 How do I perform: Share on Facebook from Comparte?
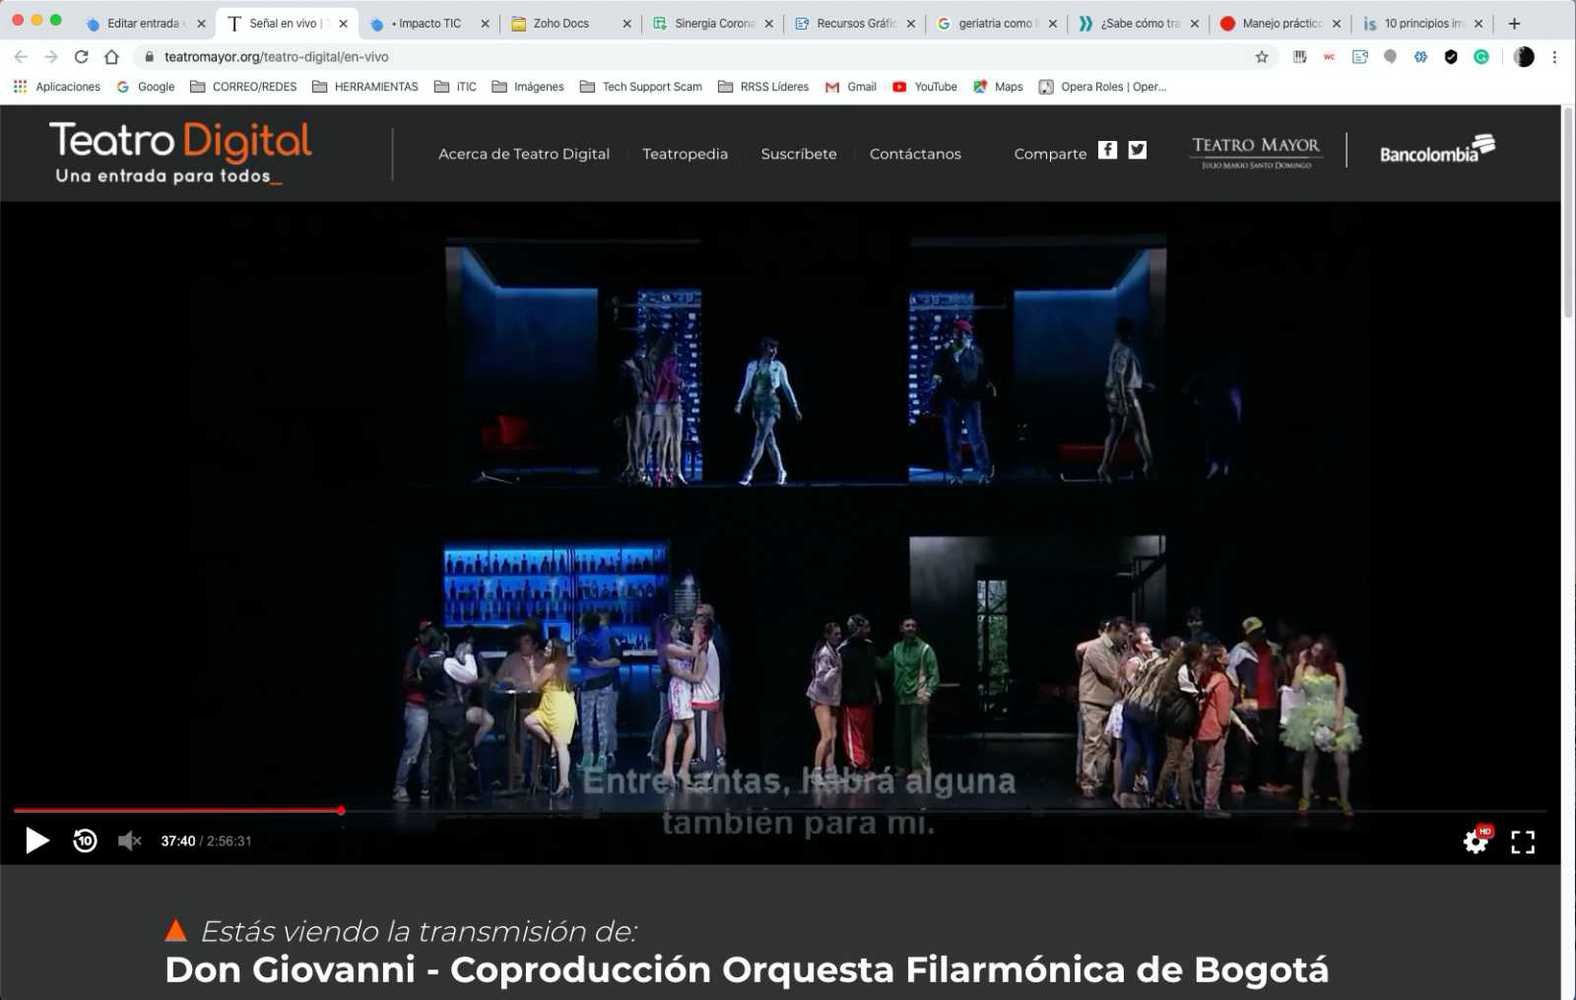point(1107,150)
